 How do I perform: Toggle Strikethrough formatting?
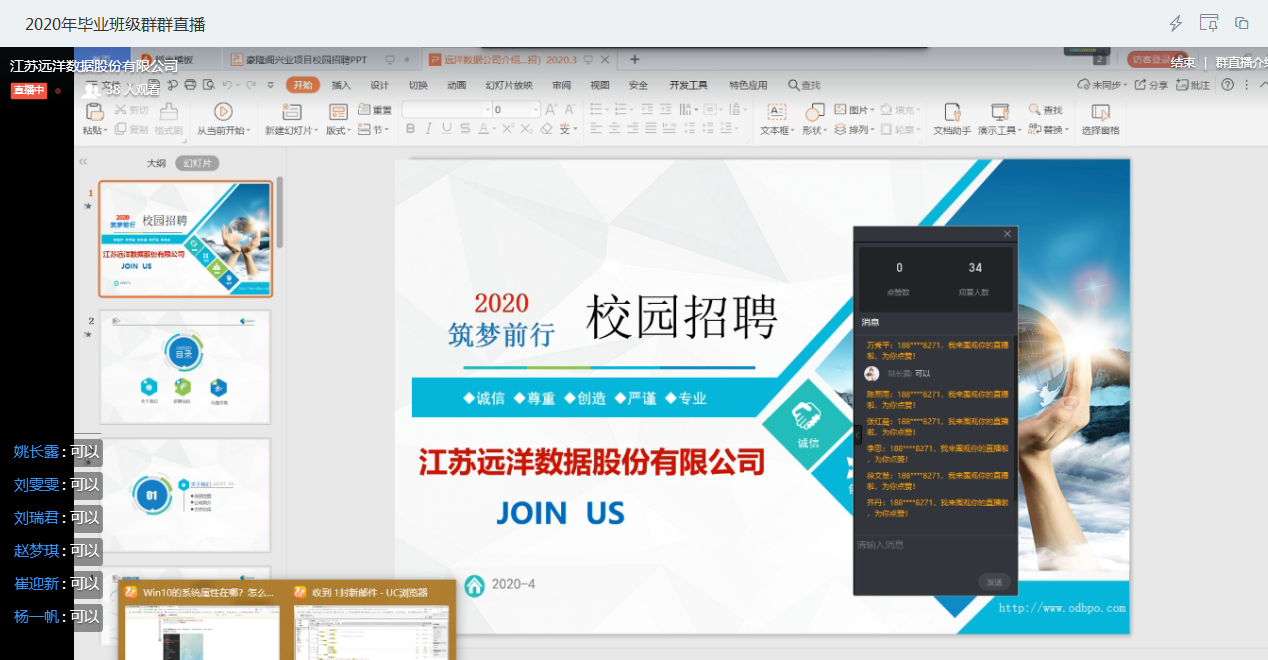click(x=464, y=129)
